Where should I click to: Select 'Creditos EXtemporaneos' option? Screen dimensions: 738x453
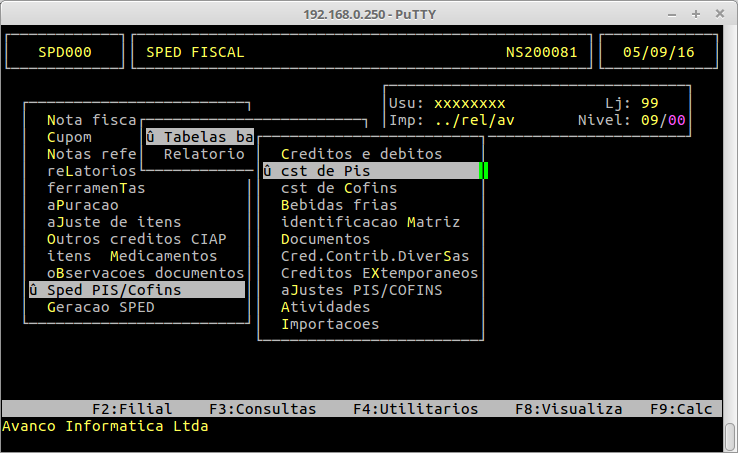[379, 273]
